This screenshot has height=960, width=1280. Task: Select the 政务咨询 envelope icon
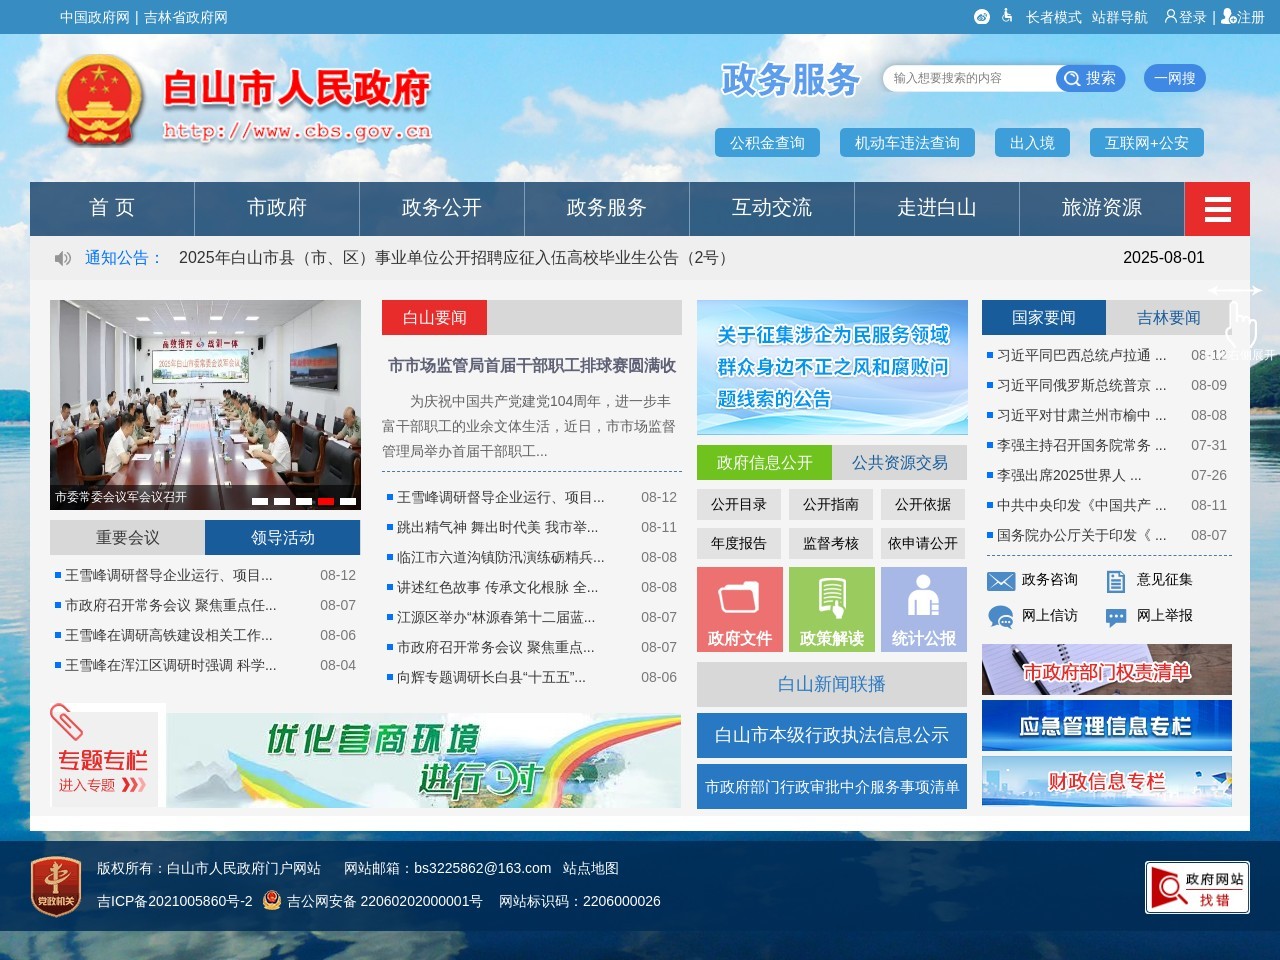(1000, 580)
